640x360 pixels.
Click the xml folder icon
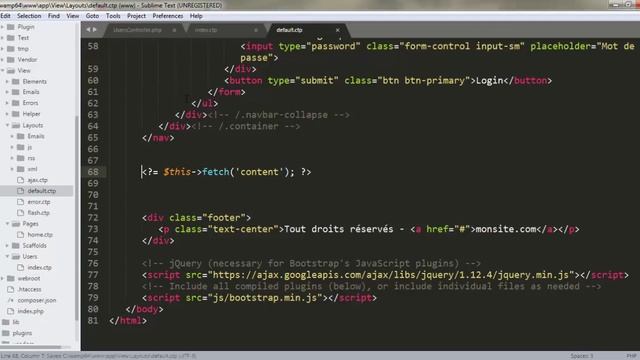(x=20, y=169)
